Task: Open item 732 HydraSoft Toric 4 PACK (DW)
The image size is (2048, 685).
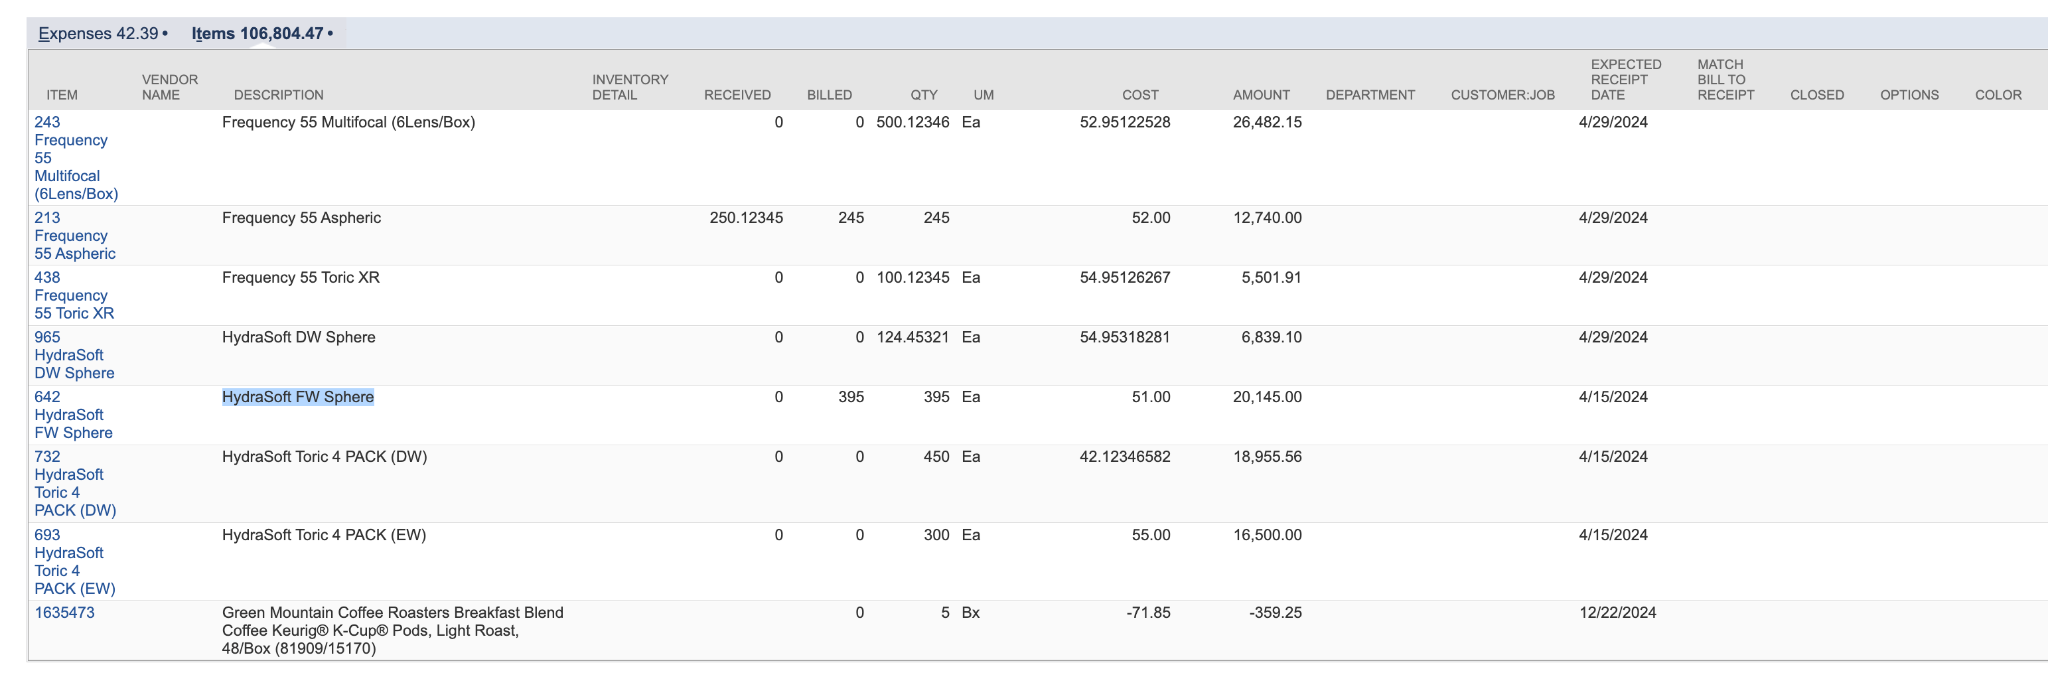Action: (x=75, y=484)
